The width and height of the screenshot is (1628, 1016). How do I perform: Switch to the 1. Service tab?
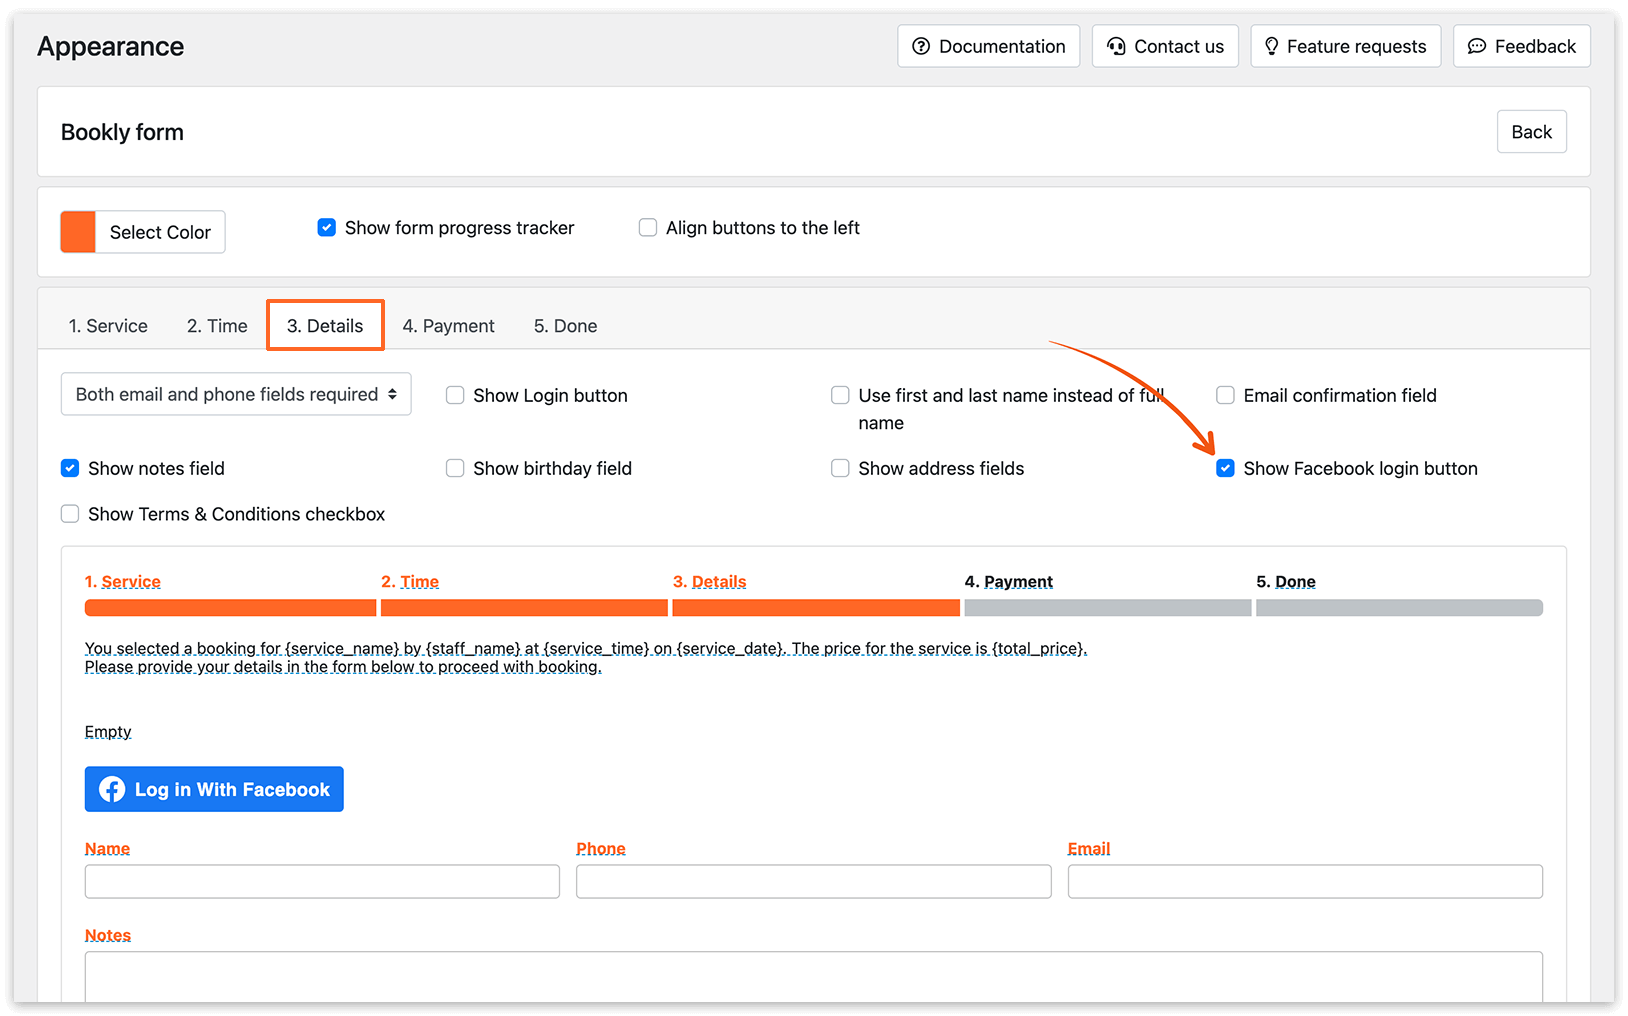(x=108, y=326)
